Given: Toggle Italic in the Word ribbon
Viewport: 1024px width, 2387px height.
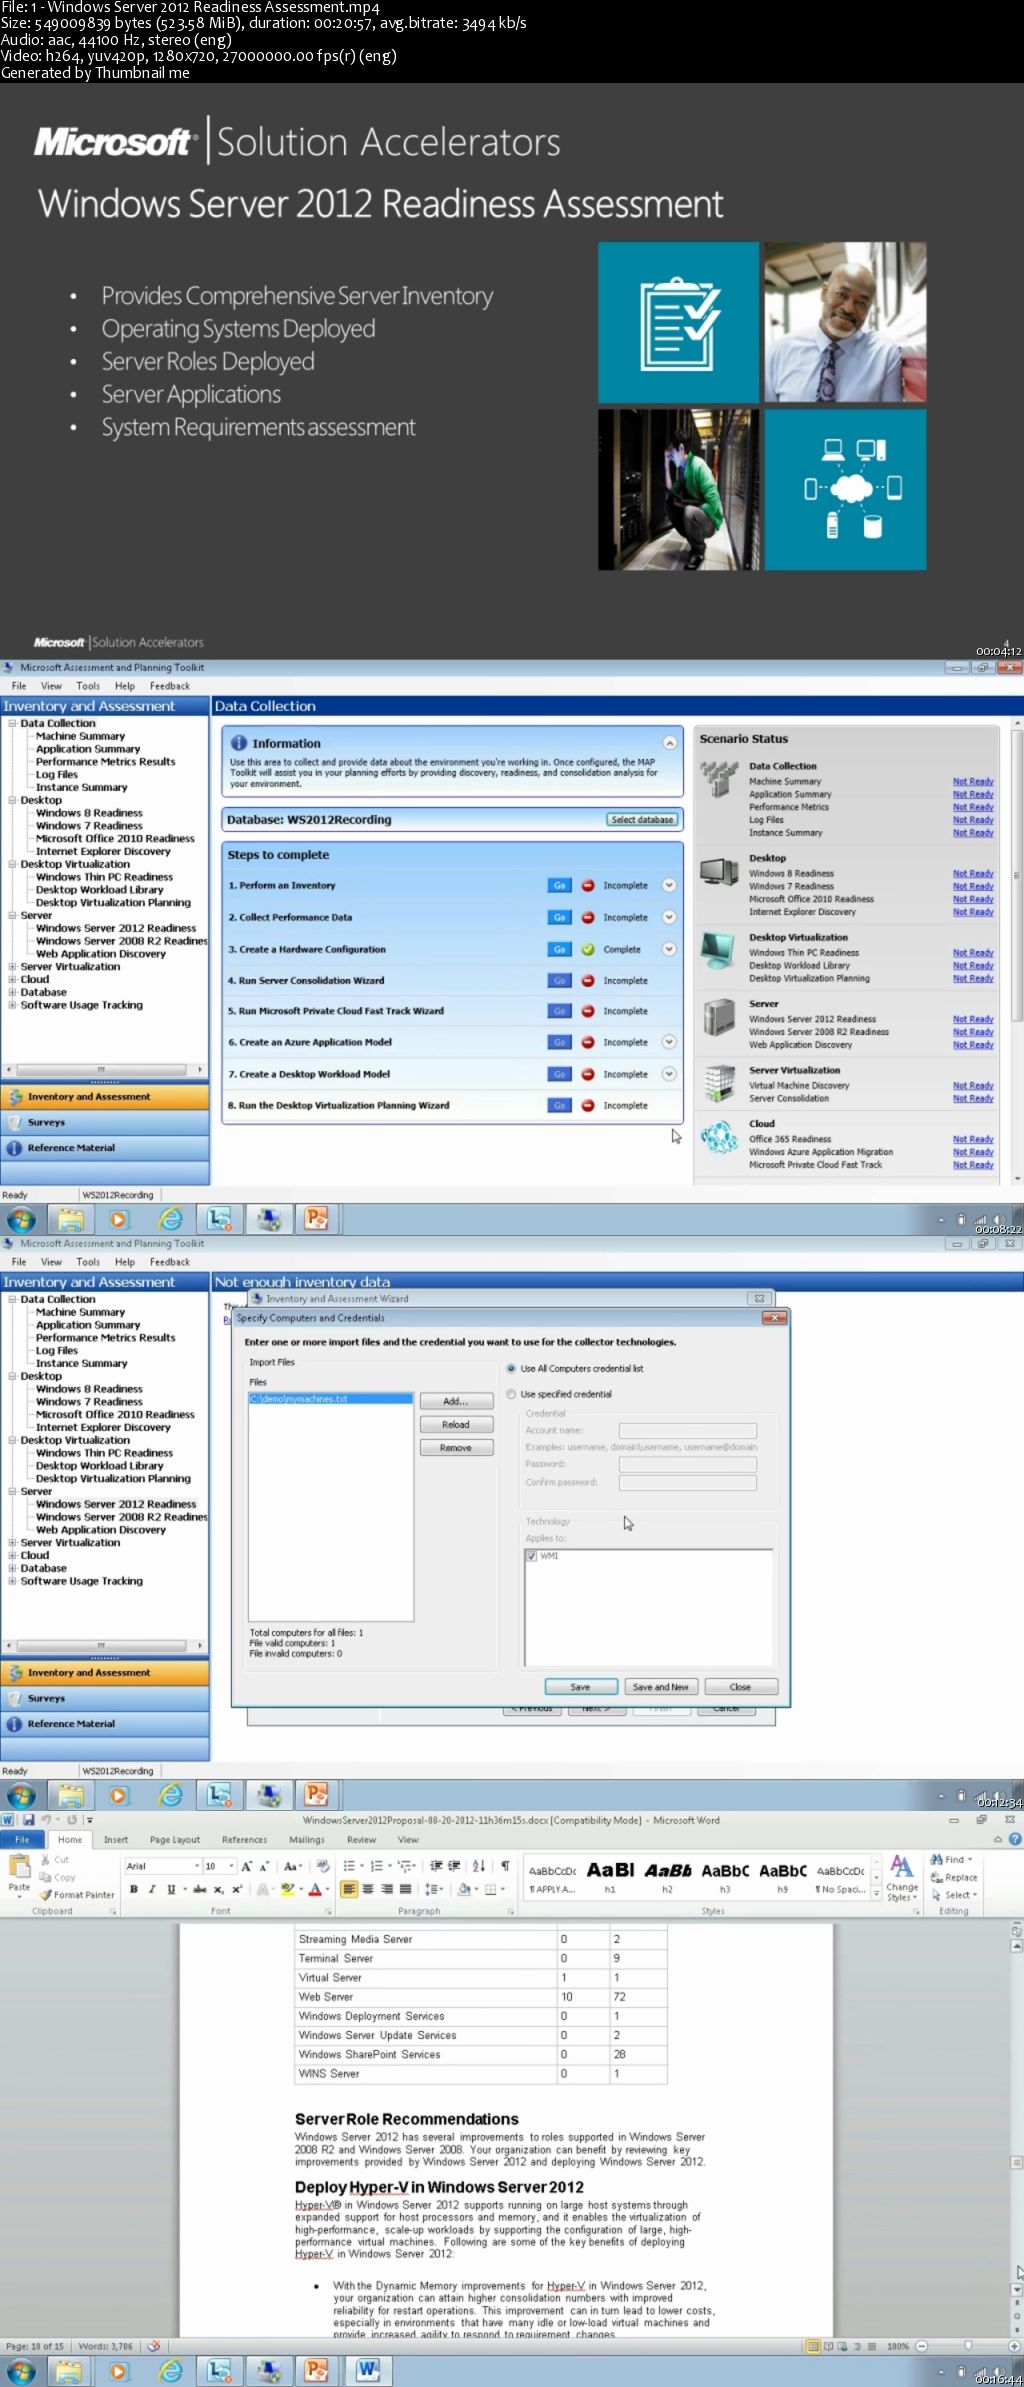Looking at the screenshot, I should (x=152, y=1889).
